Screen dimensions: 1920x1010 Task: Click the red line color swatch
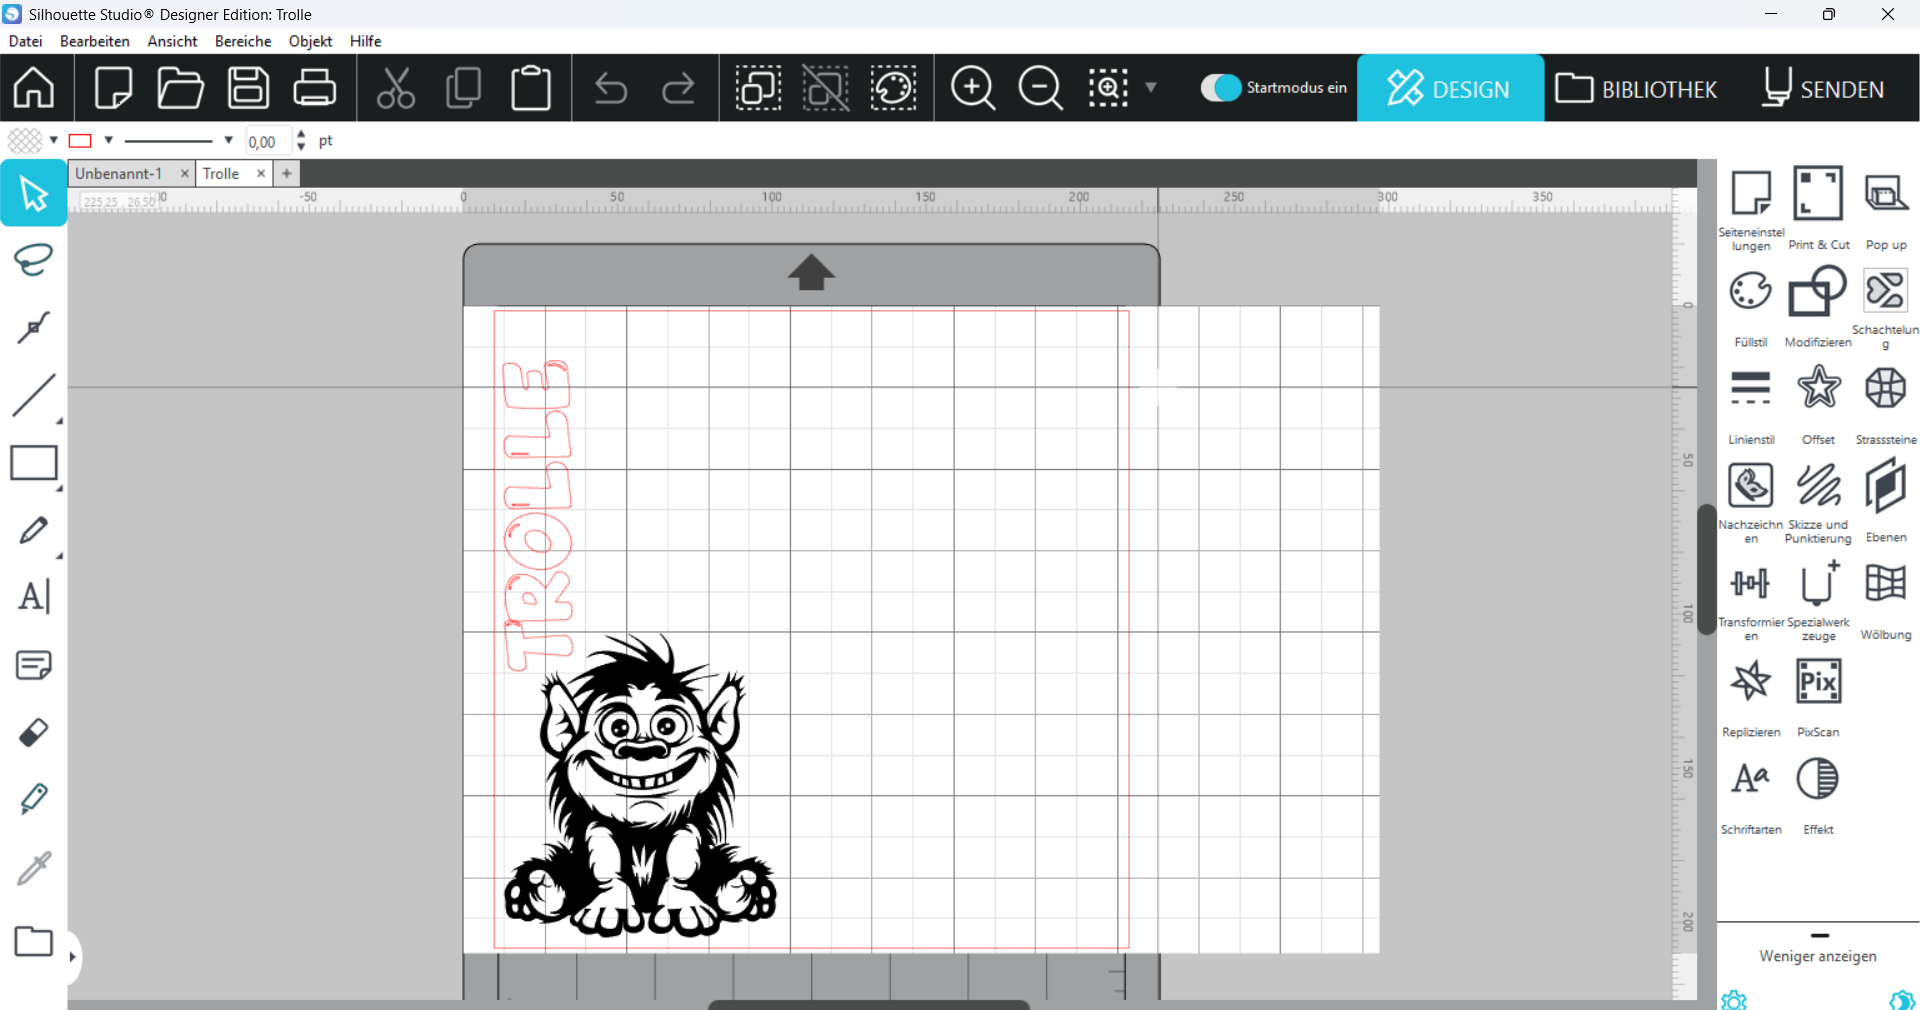click(x=81, y=141)
